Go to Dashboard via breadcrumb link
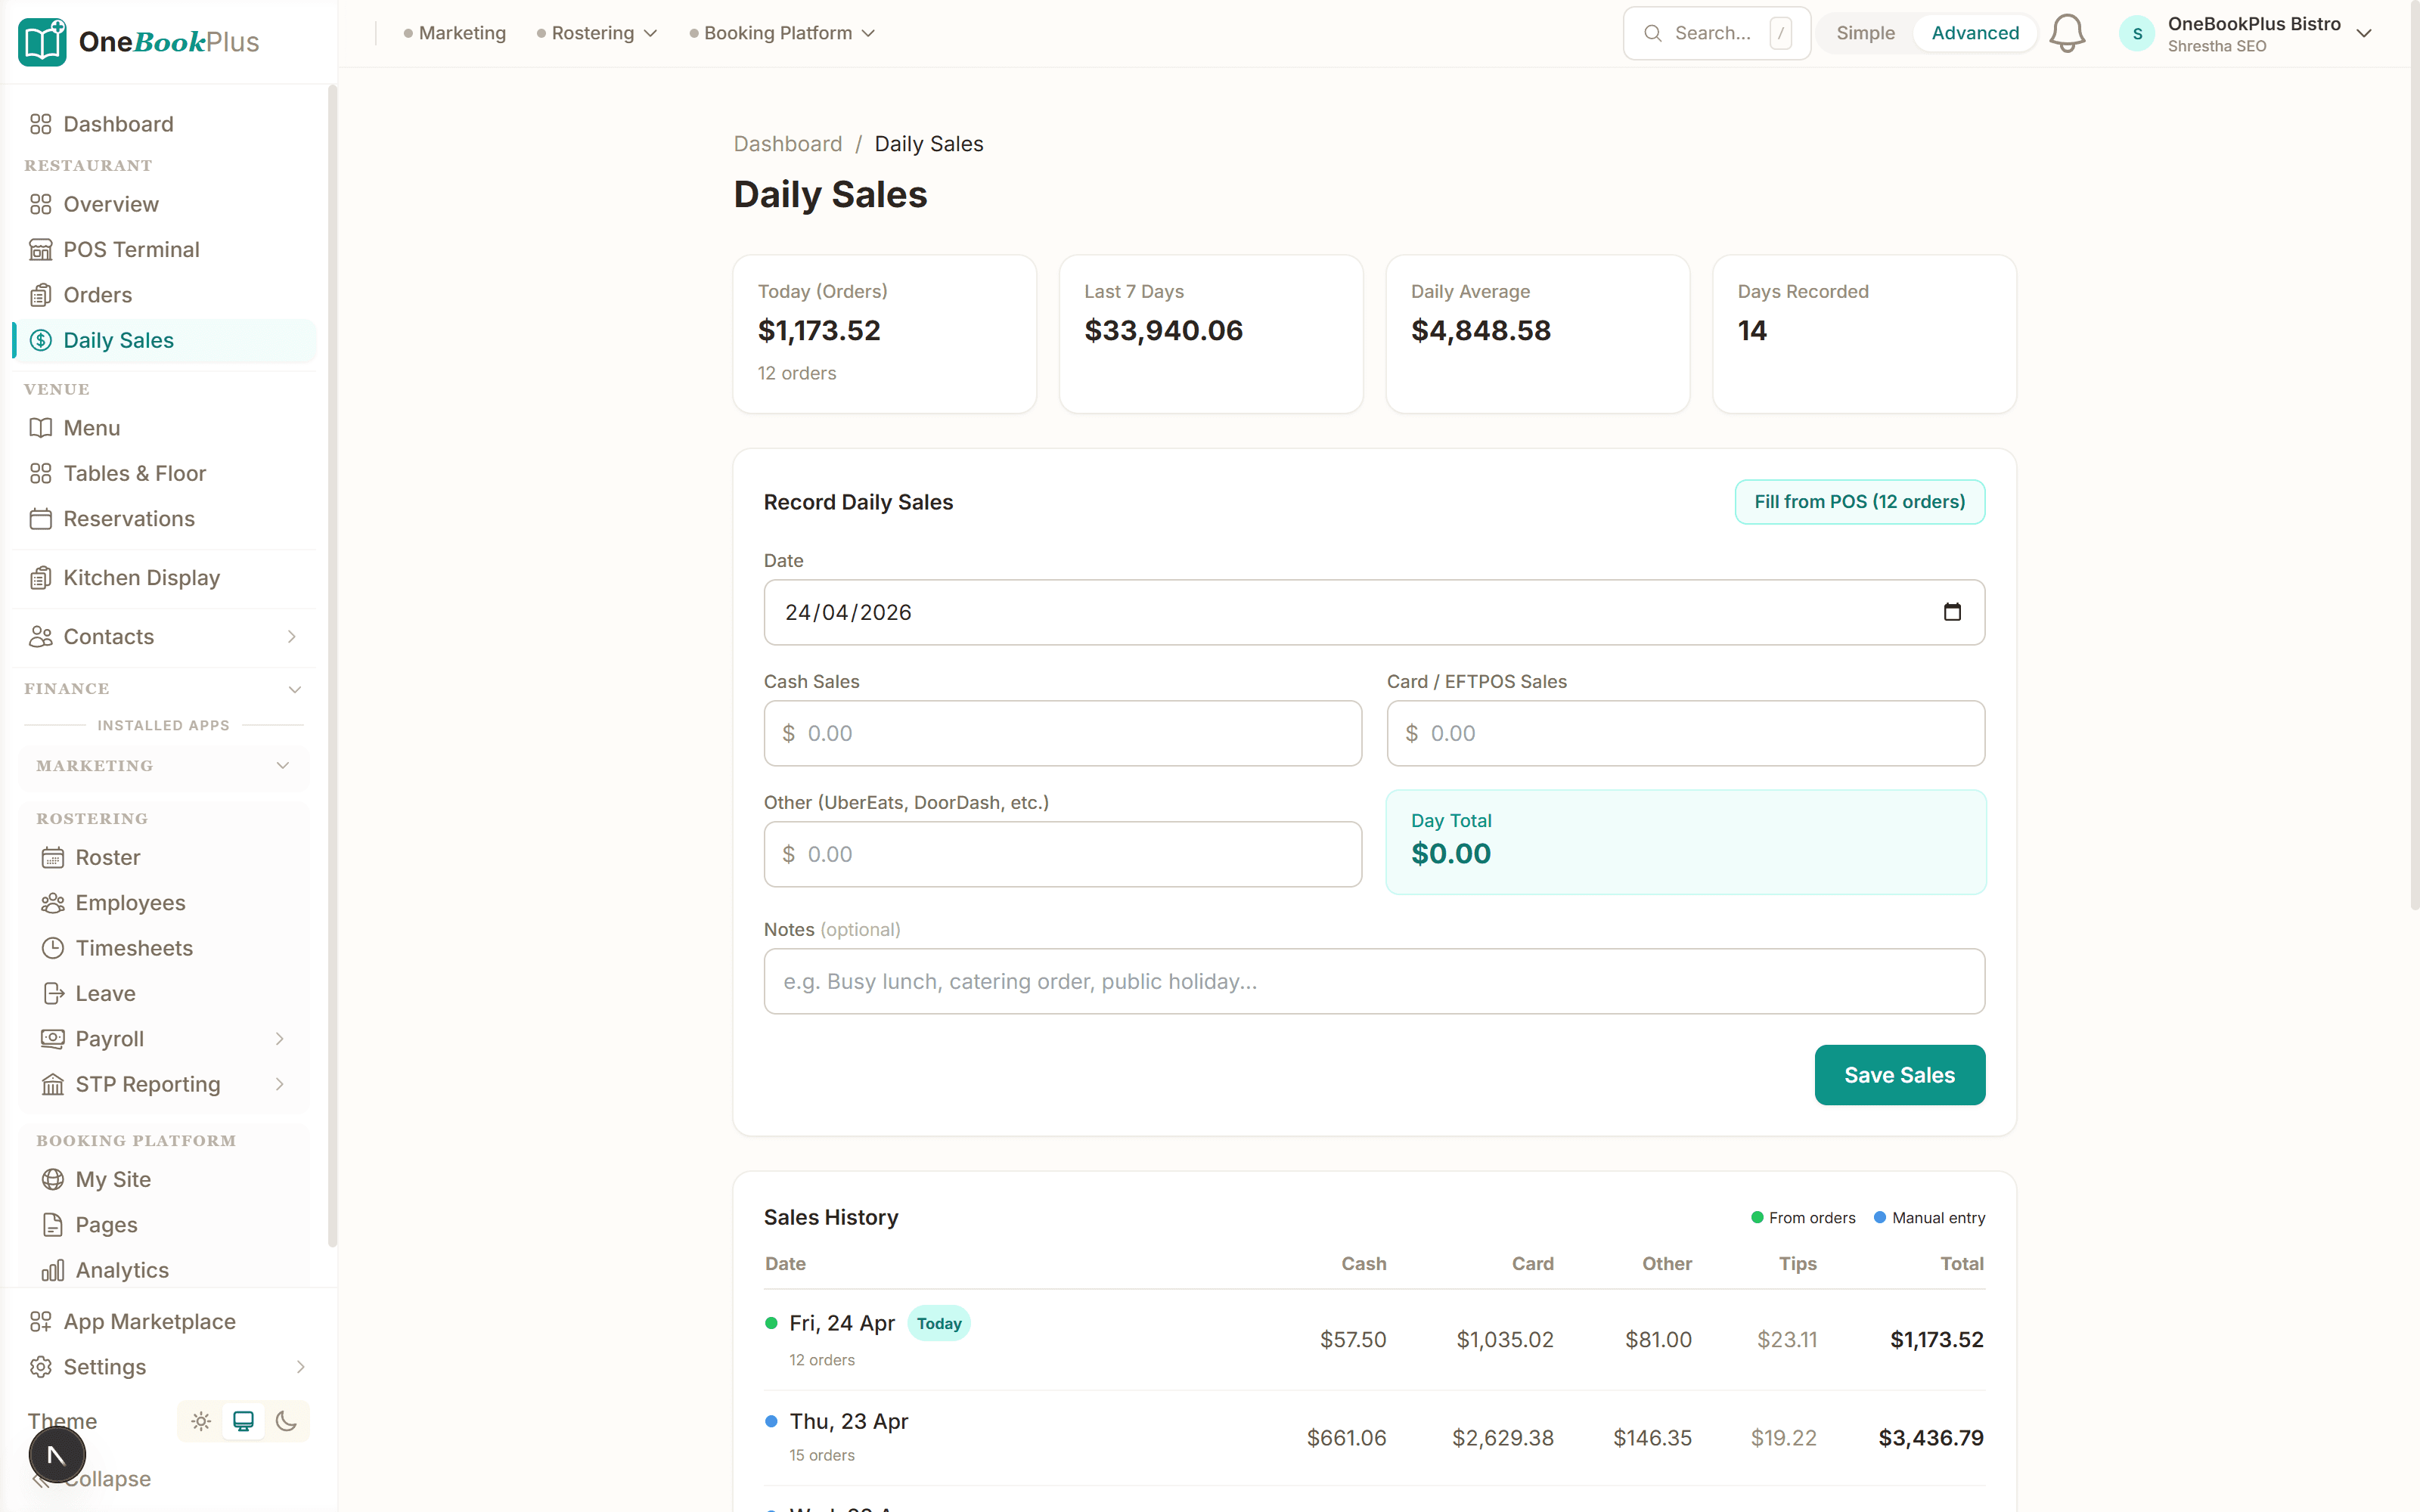Viewport: 2420px width, 1512px height. [x=788, y=144]
